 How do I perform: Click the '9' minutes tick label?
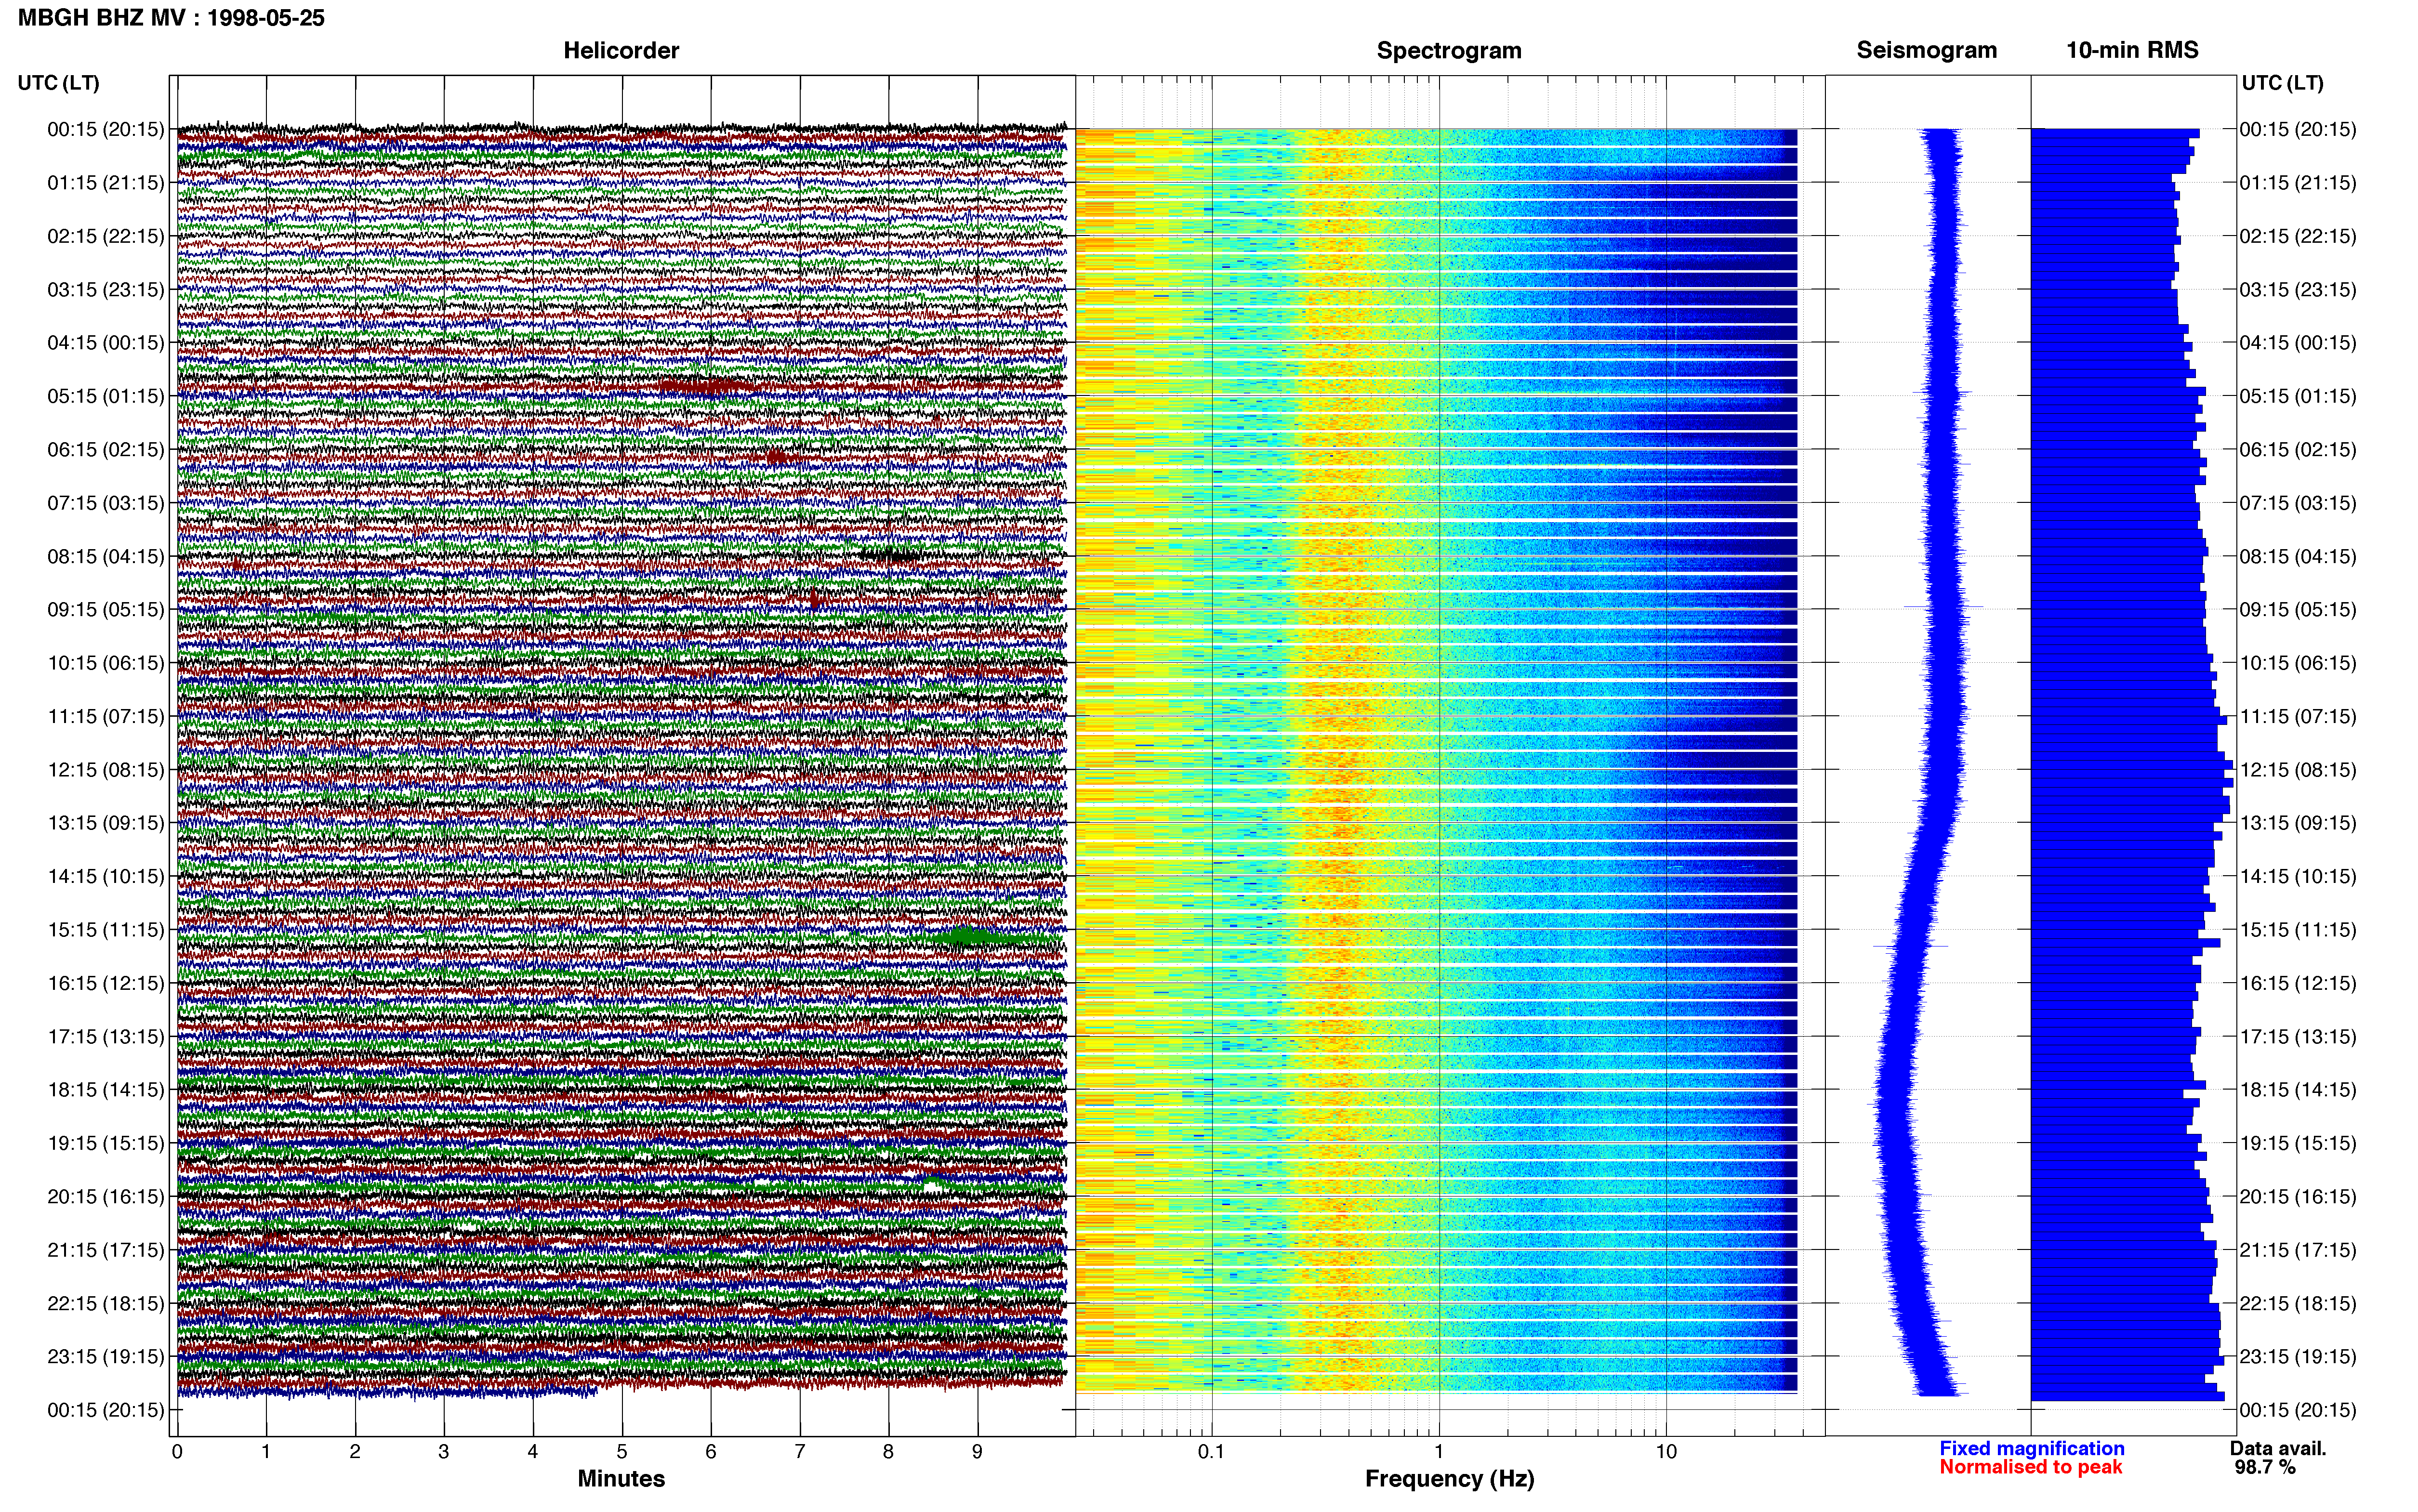click(x=977, y=1451)
